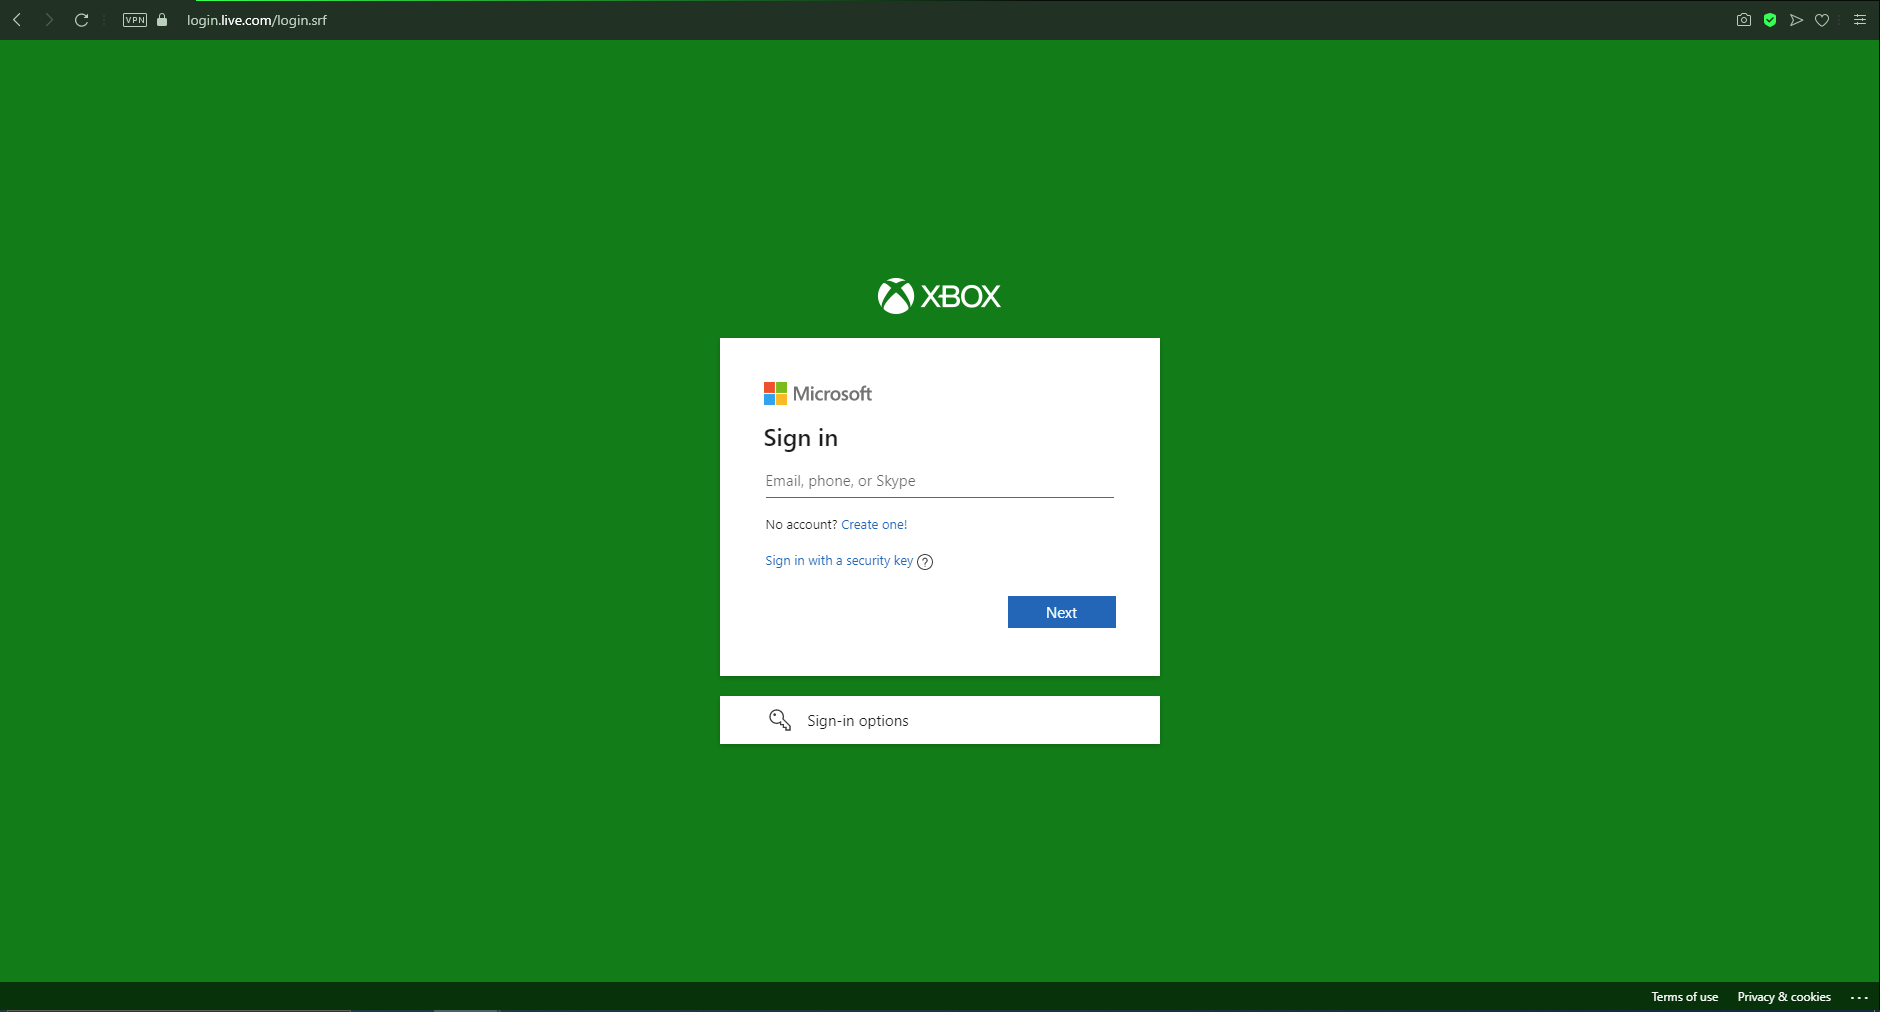This screenshot has width=1880, height=1012.
Task: Reload the current page
Action: pos(81,19)
